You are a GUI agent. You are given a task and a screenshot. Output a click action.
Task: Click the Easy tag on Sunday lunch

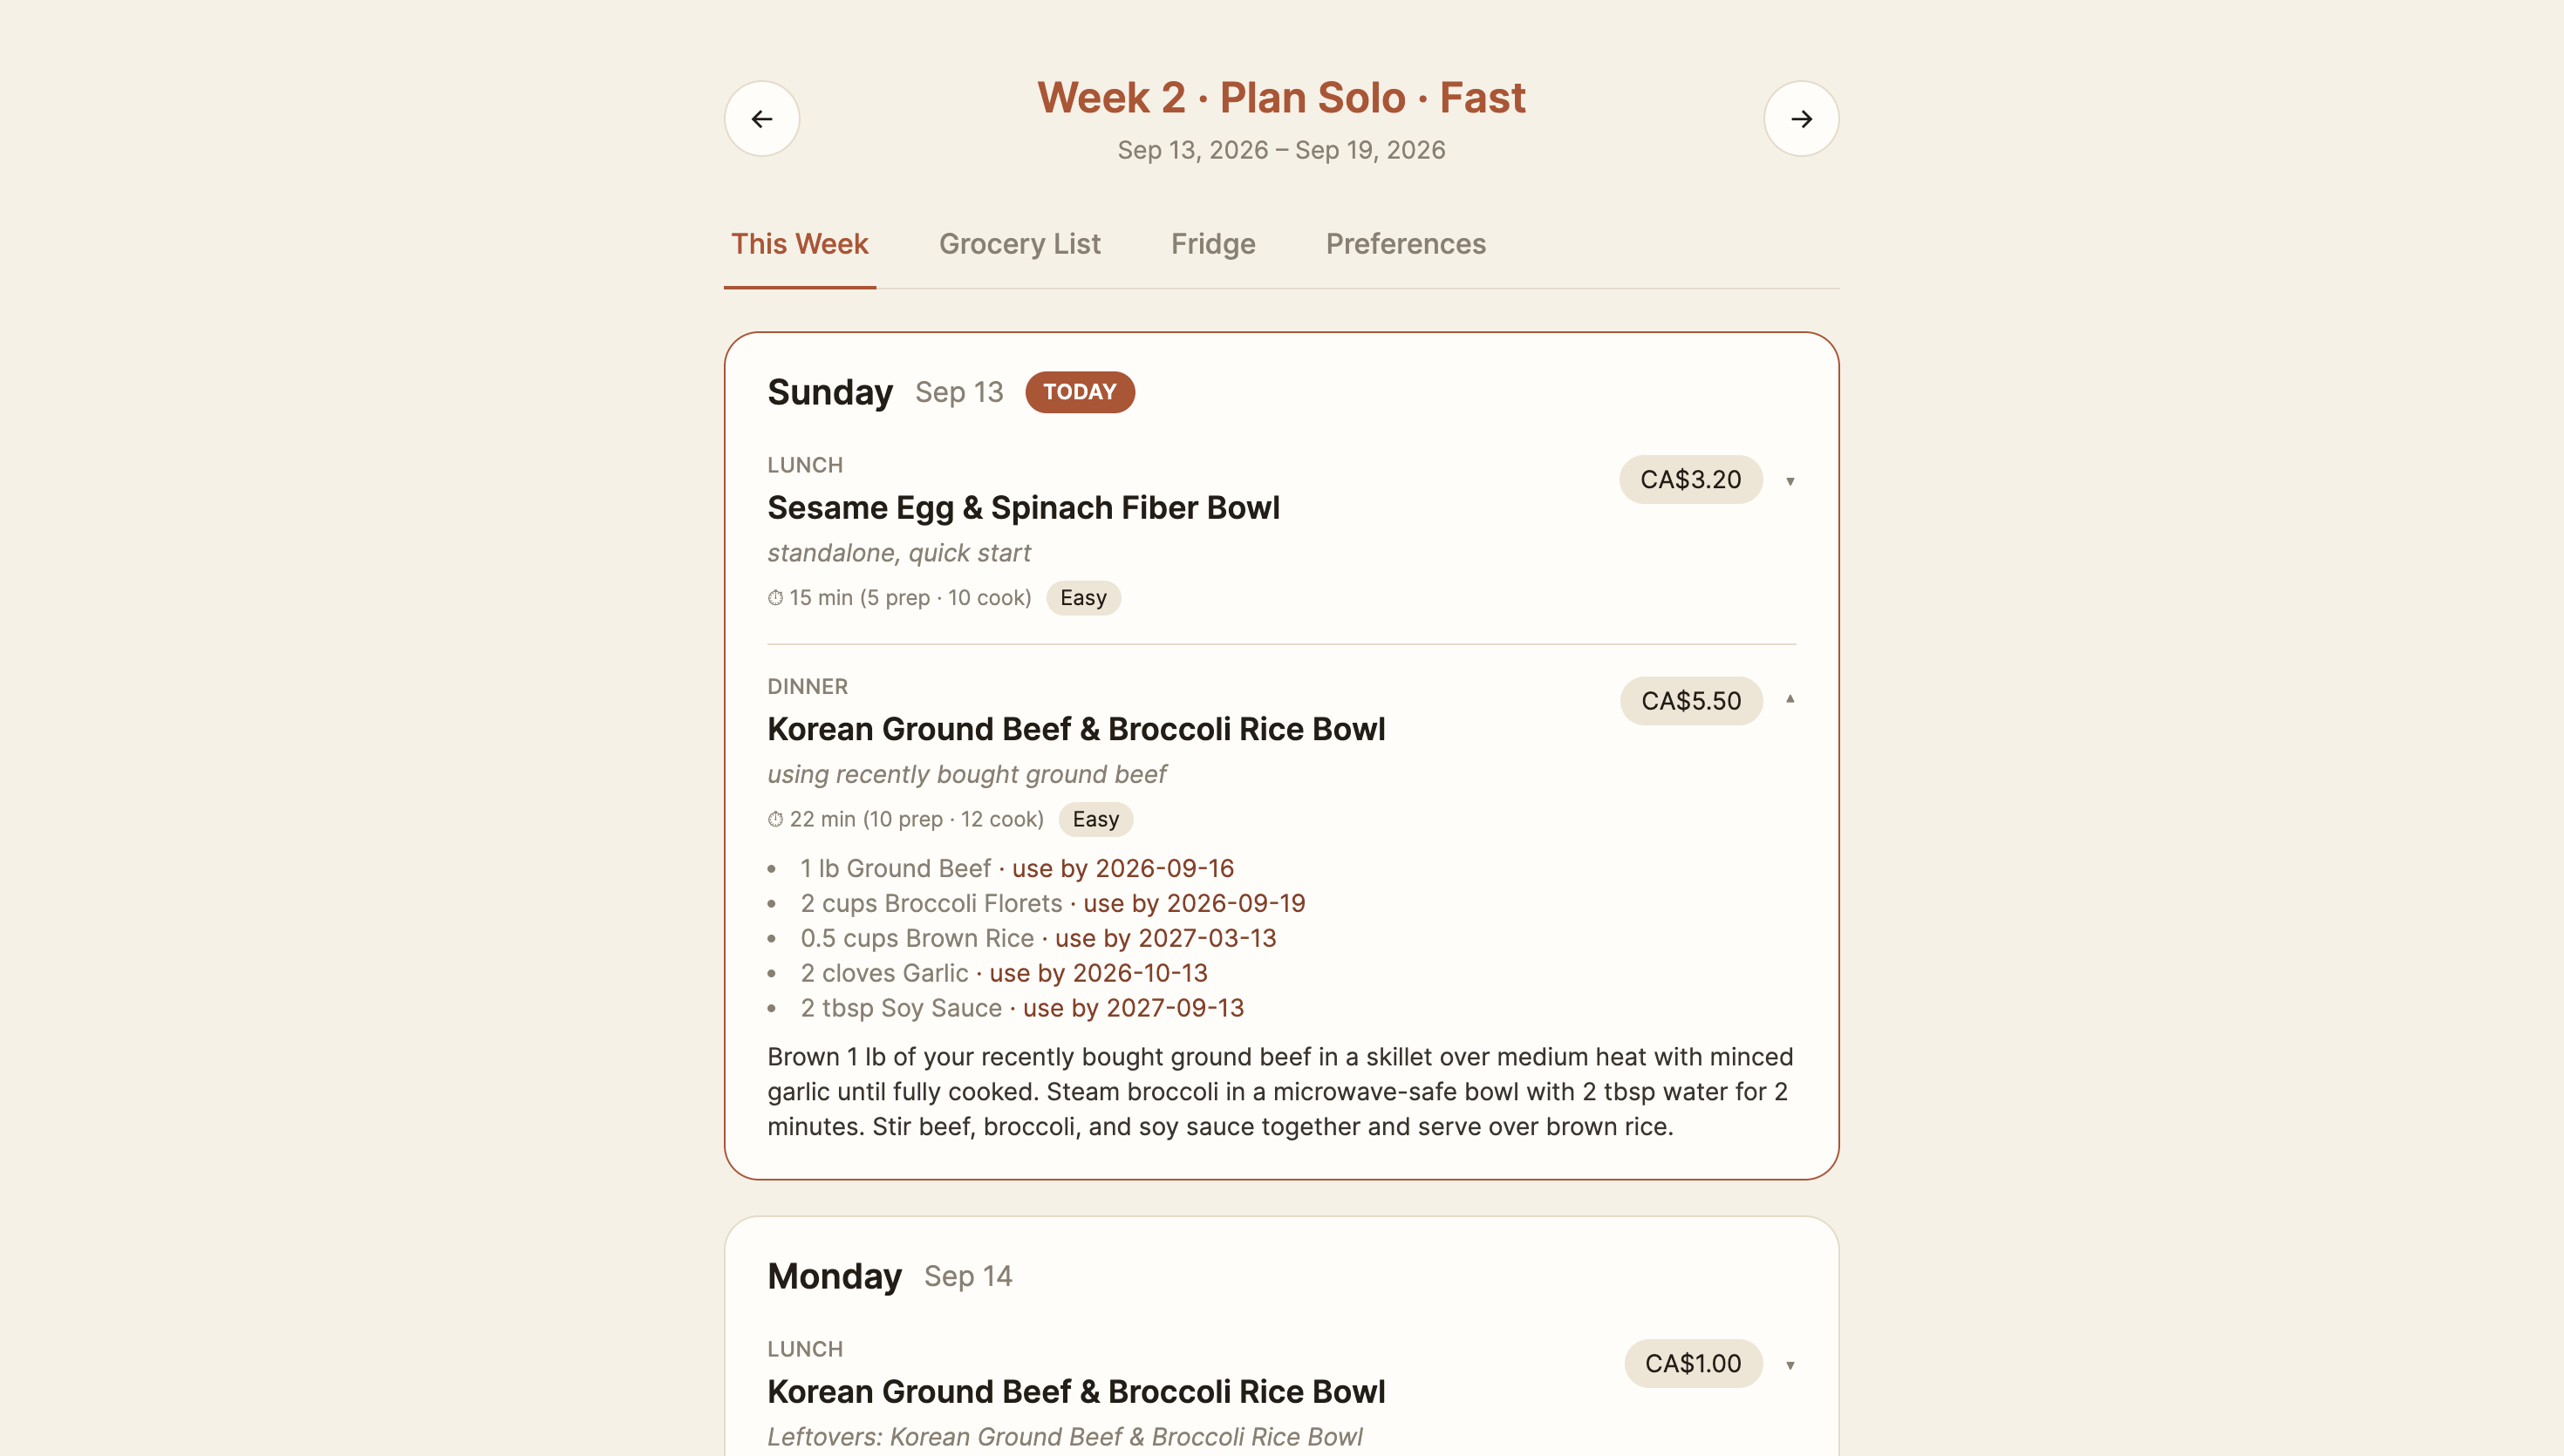[x=1083, y=598]
